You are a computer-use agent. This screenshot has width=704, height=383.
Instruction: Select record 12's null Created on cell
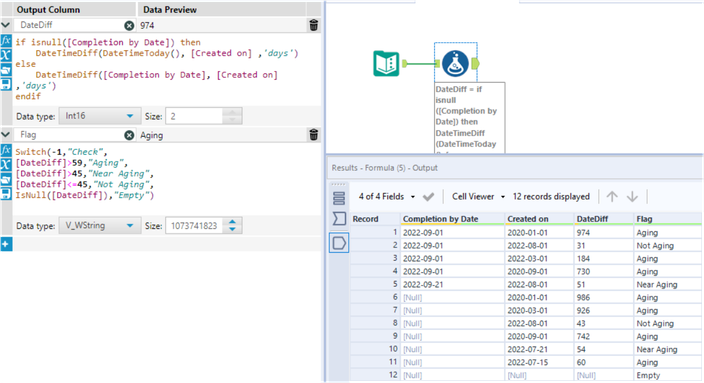pos(539,375)
